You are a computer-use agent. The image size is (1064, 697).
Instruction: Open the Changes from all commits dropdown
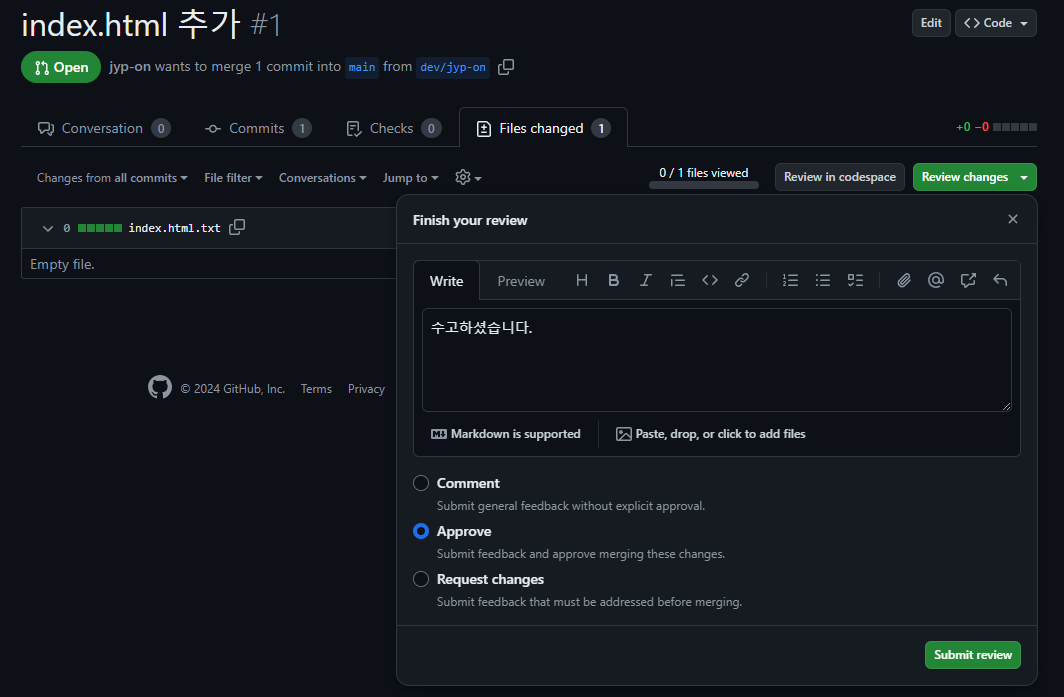(112, 178)
